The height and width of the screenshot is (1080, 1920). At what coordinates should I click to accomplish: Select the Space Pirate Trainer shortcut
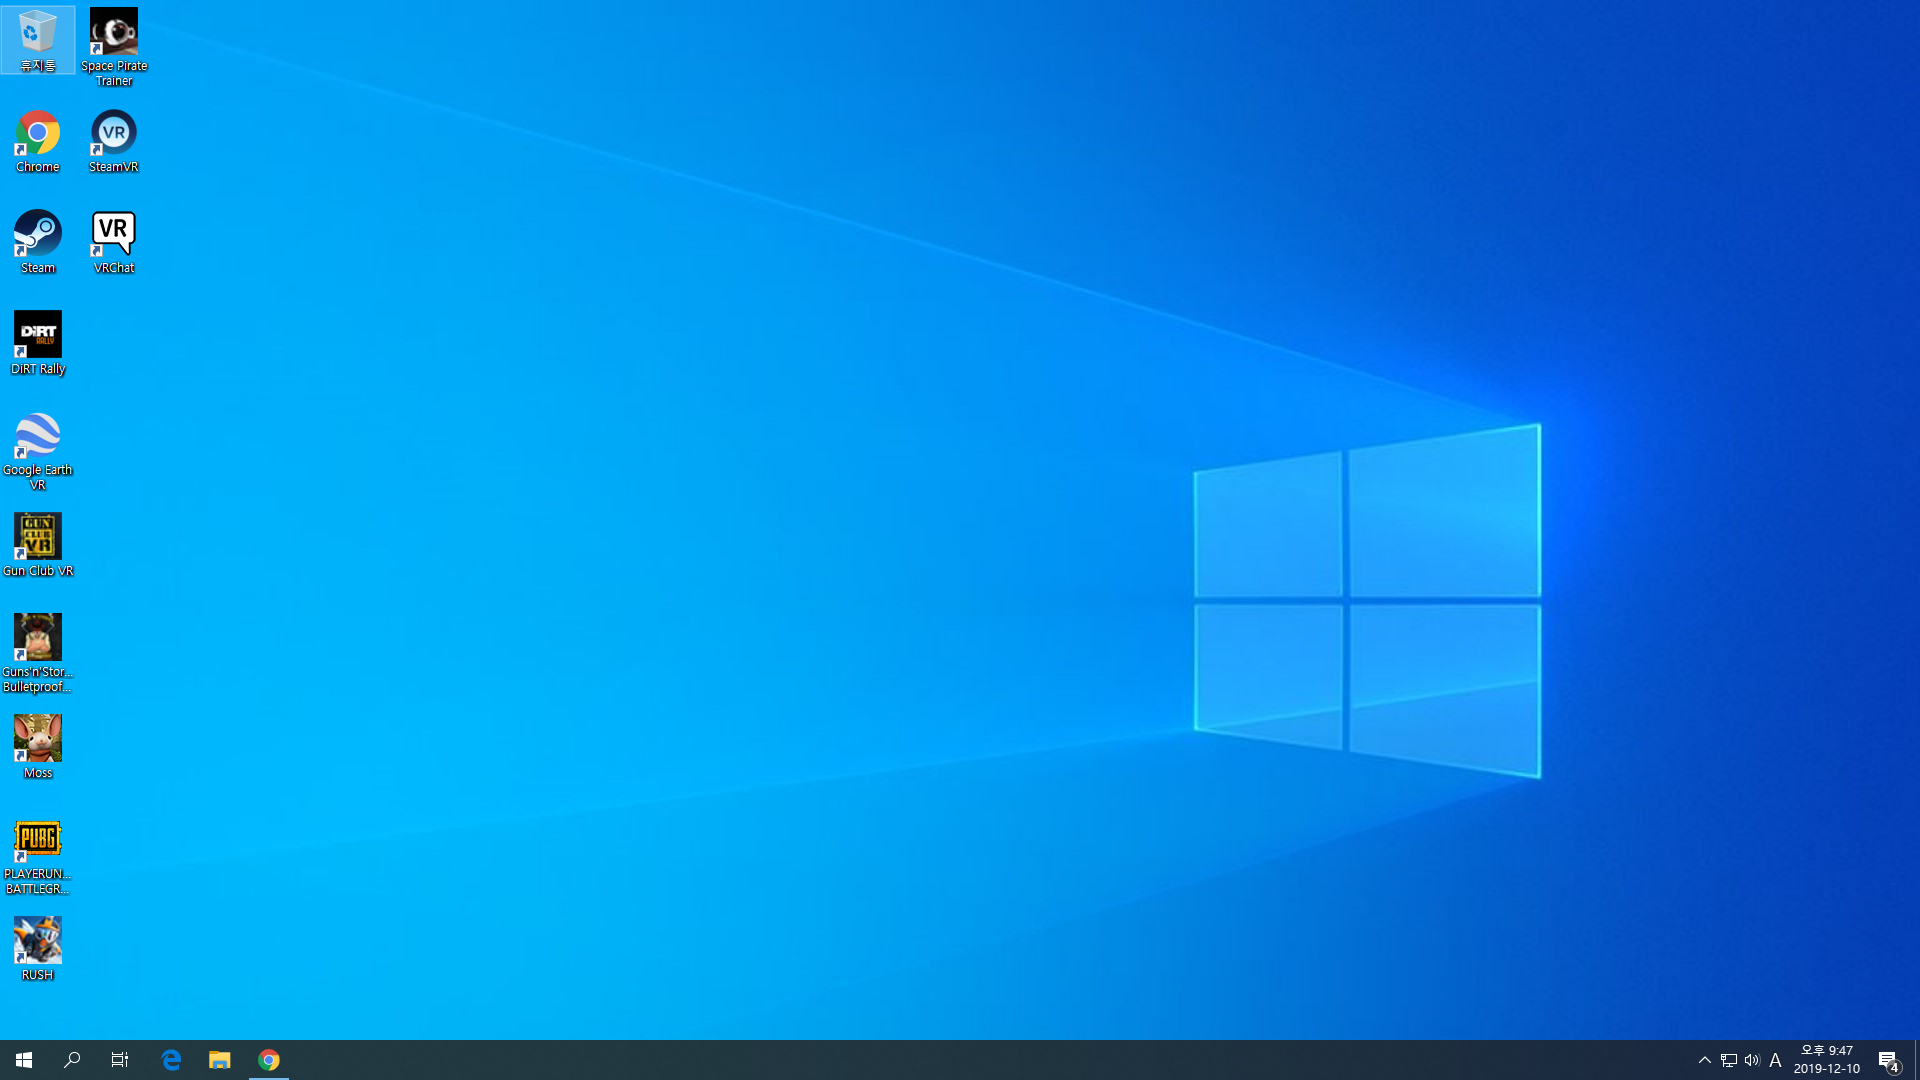[x=113, y=35]
